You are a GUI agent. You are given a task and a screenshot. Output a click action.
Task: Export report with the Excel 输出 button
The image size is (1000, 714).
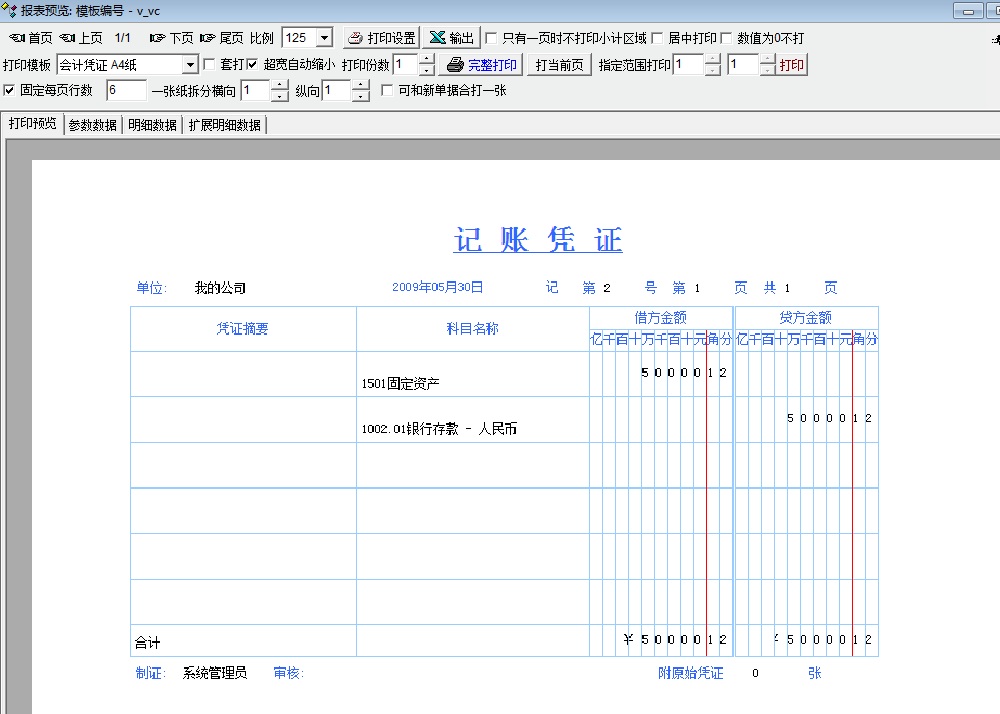point(451,38)
